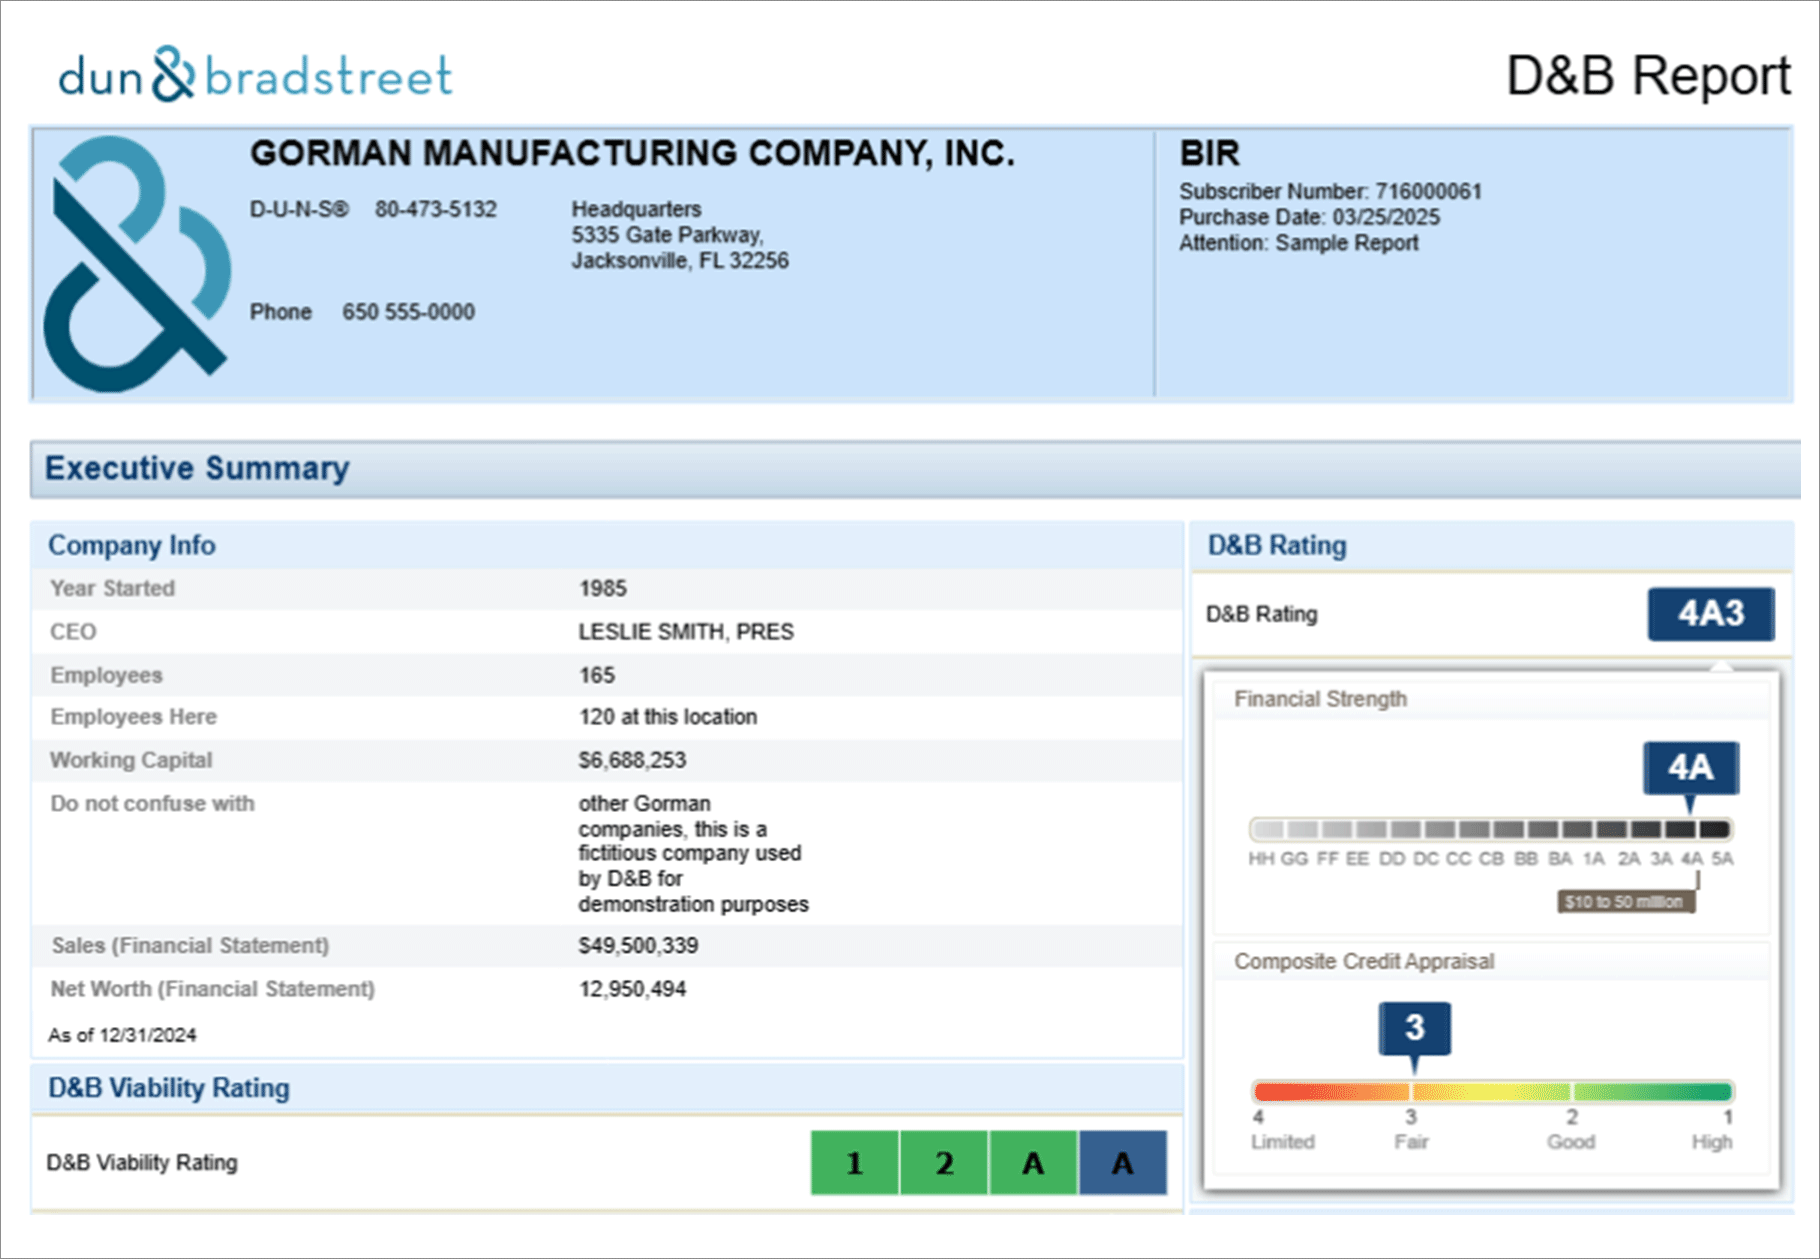The height and width of the screenshot is (1259, 1820).
Task: Click the "High" credit appraisal label
Action: 1712,1142
